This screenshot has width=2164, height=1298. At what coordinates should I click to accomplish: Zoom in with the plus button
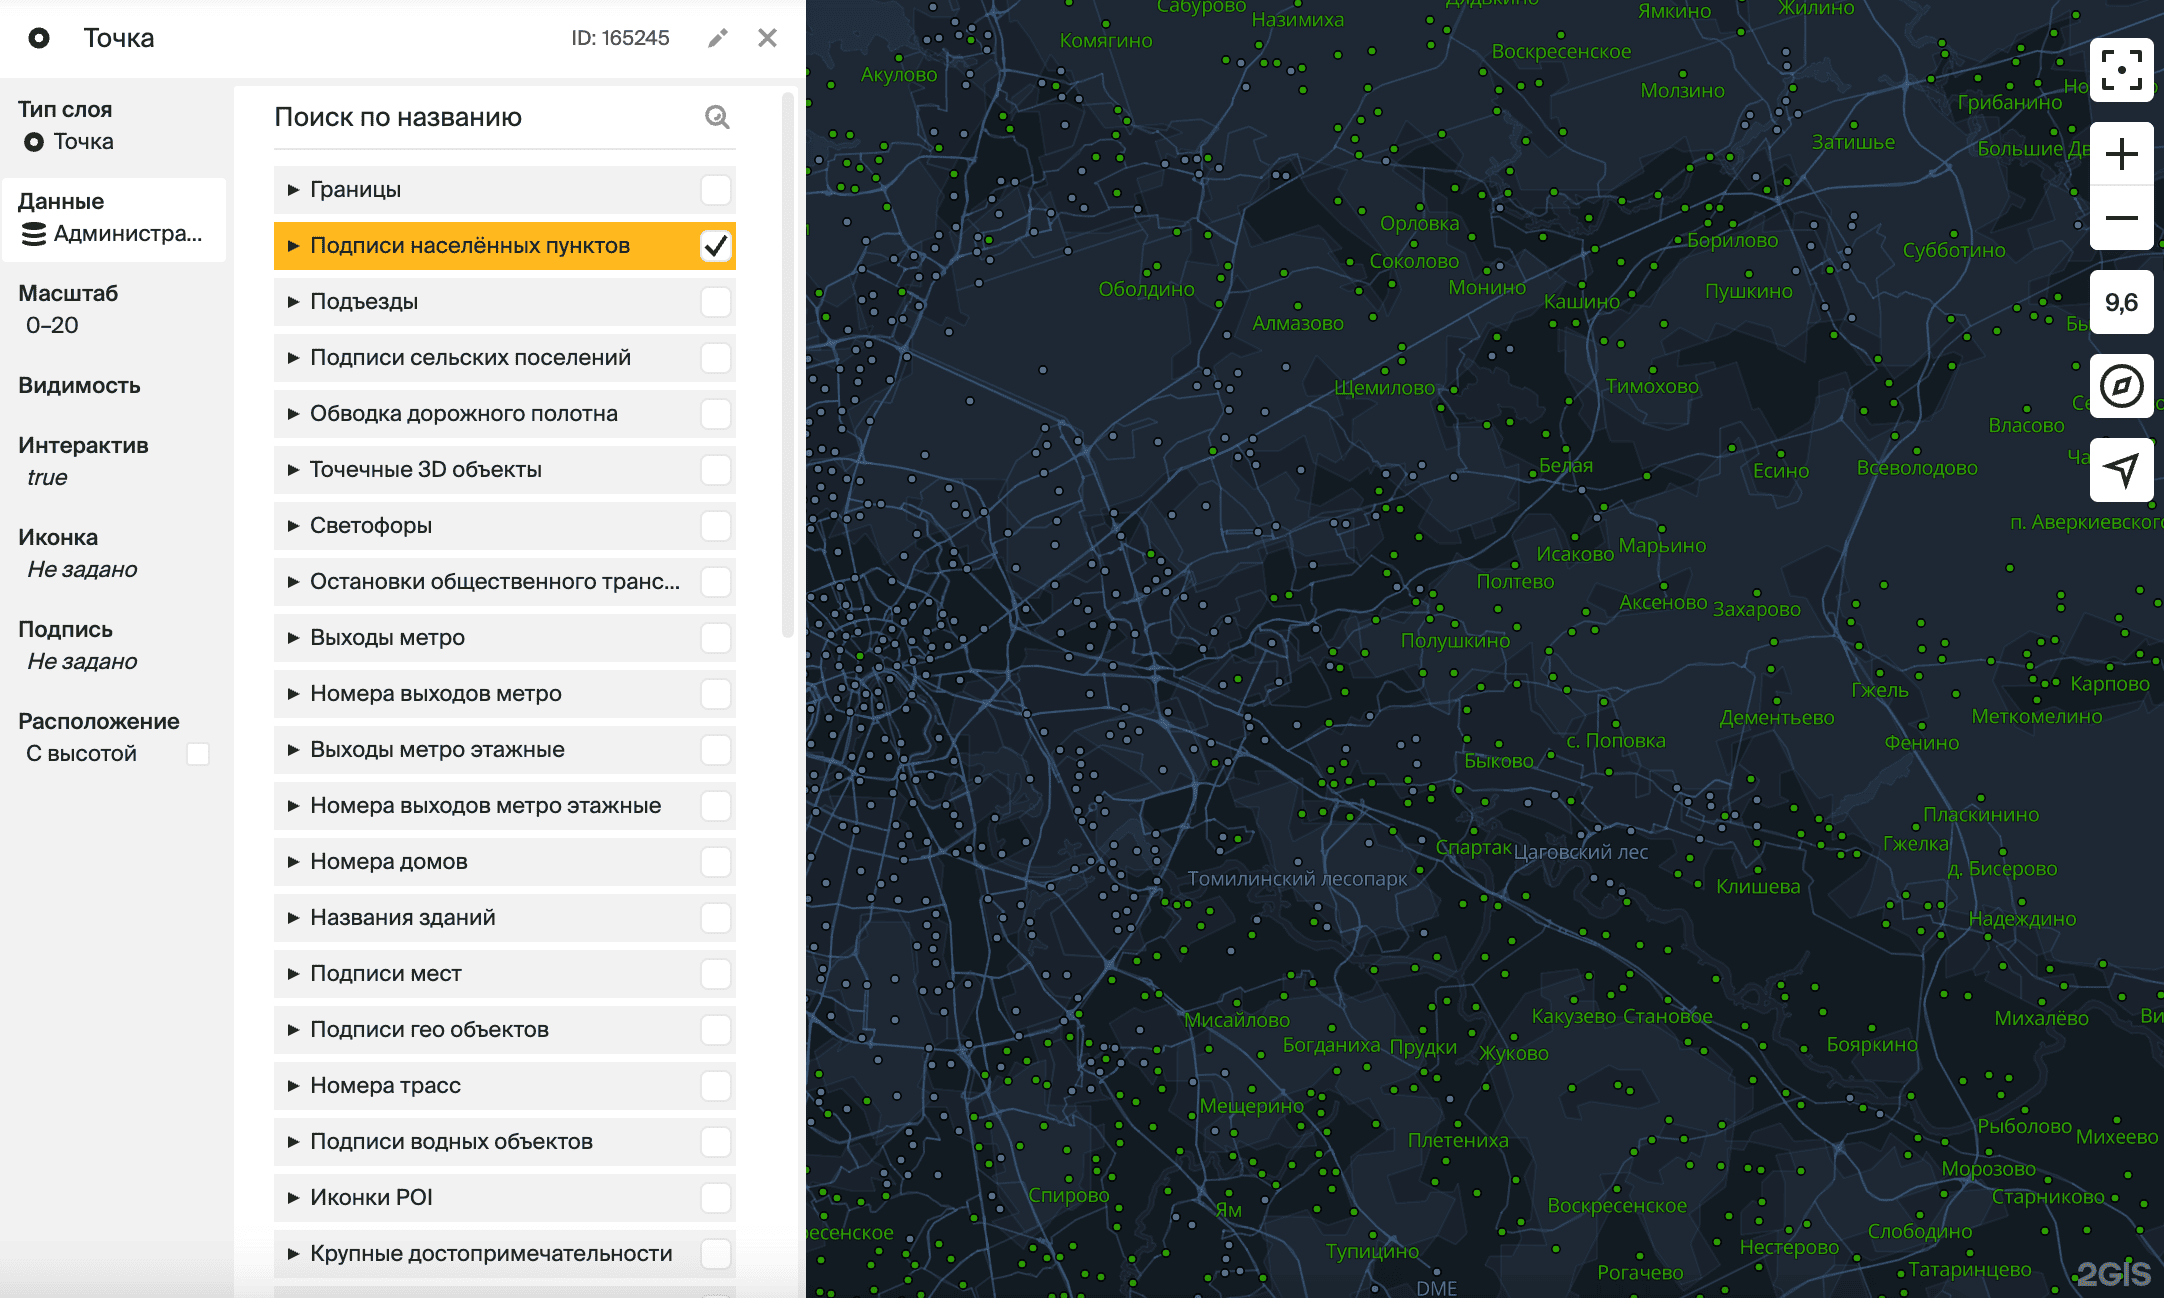pos(2121,154)
